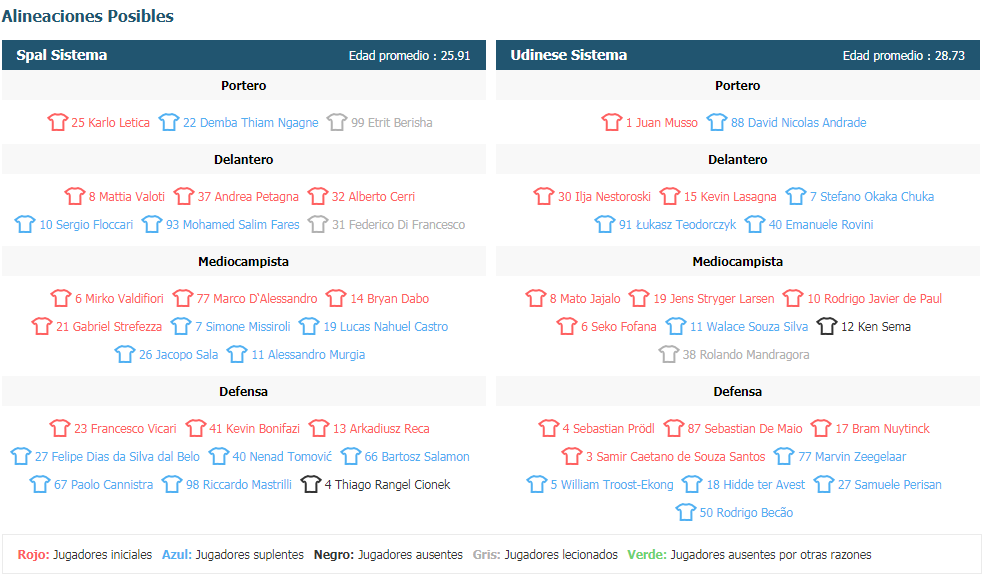
Task: Click the Udinese Sistema header
Action: coord(738,55)
